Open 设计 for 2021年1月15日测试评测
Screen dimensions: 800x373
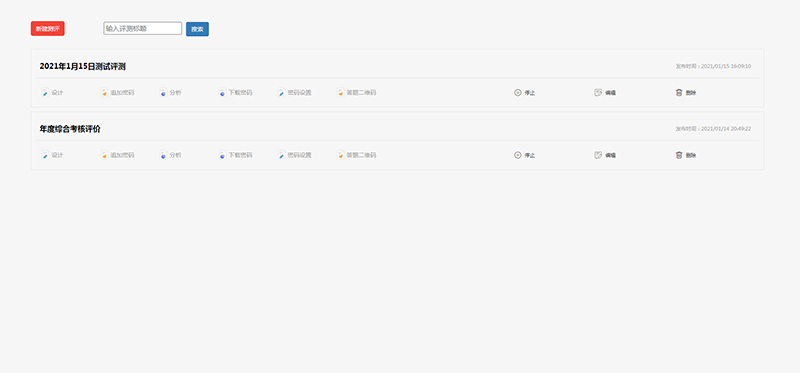52,93
